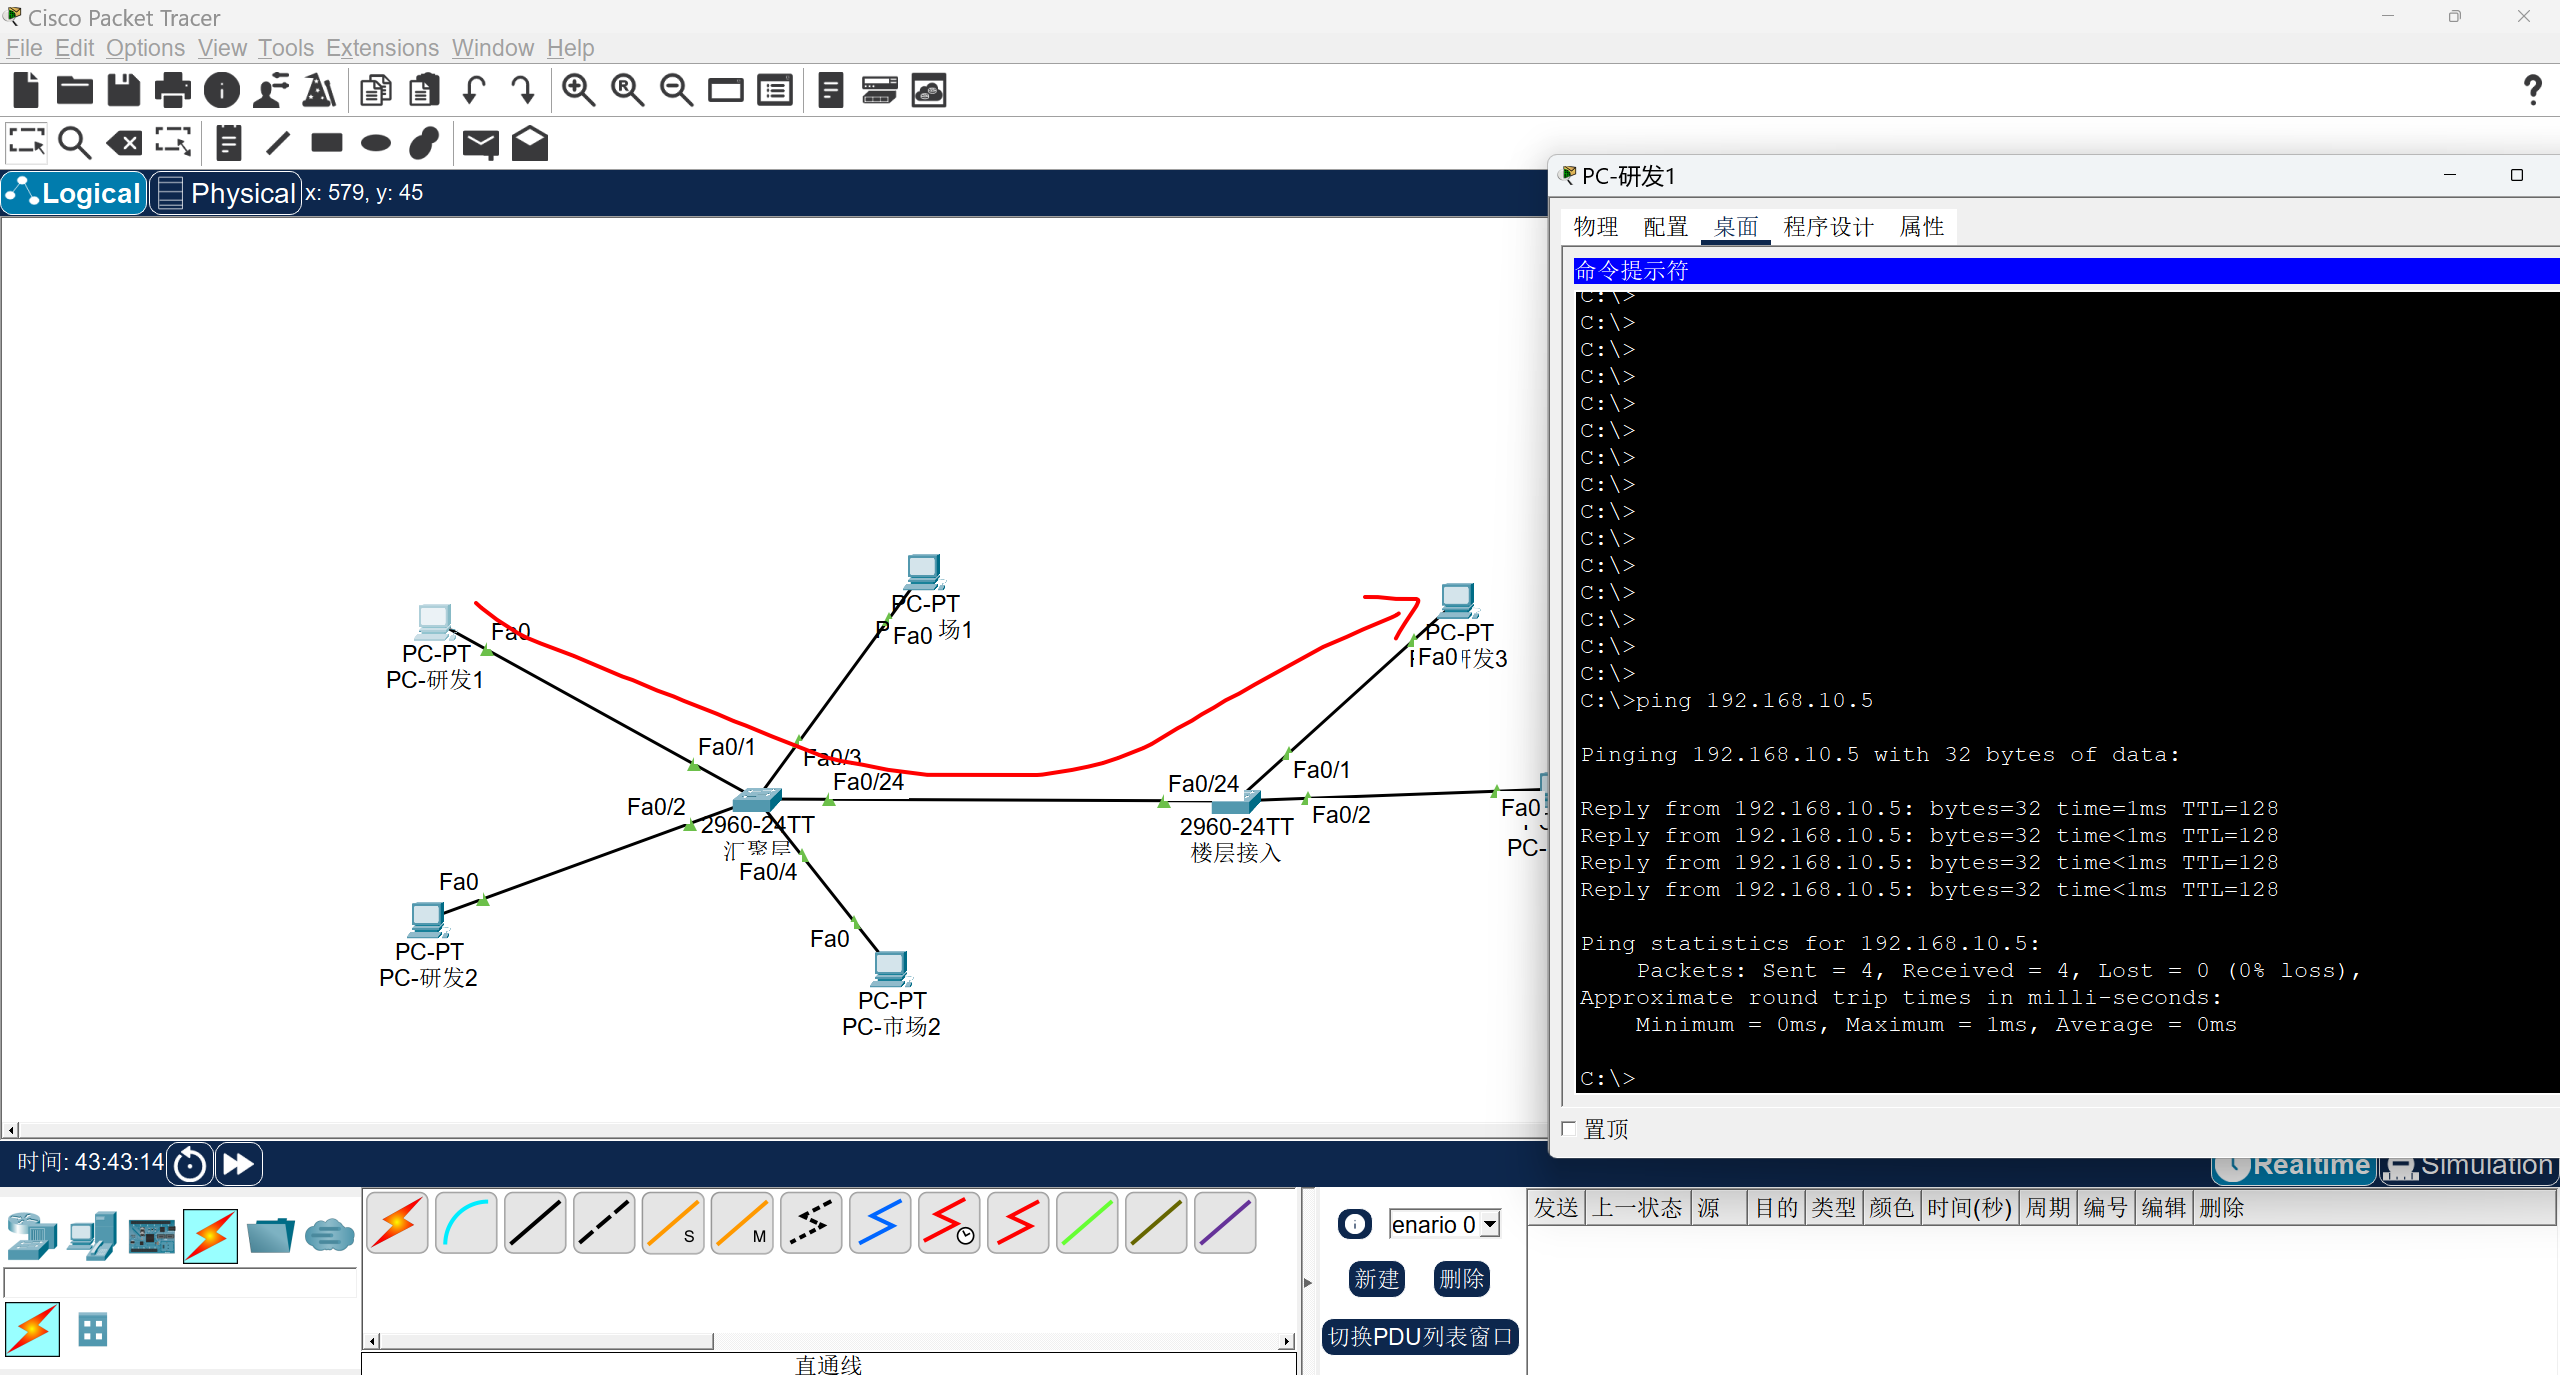Click the 上一状态 column header
The width and height of the screenshot is (2560, 1375).
click(1637, 1208)
